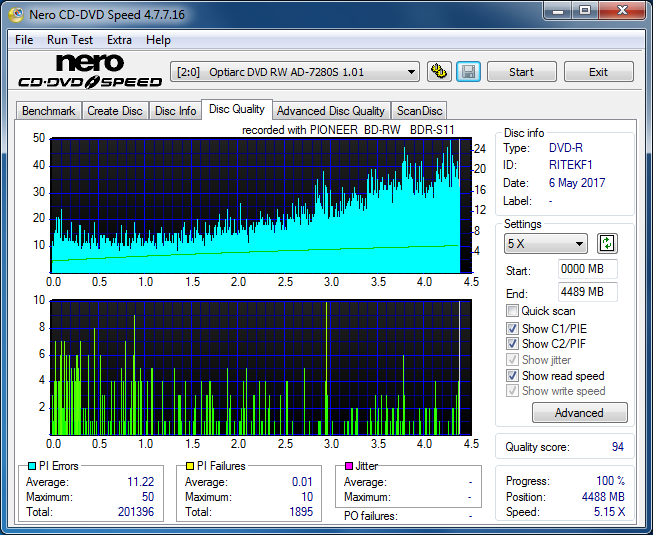This screenshot has width=653, height=535.
Task: Click the PI Errors graph area
Action: coord(261,206)
